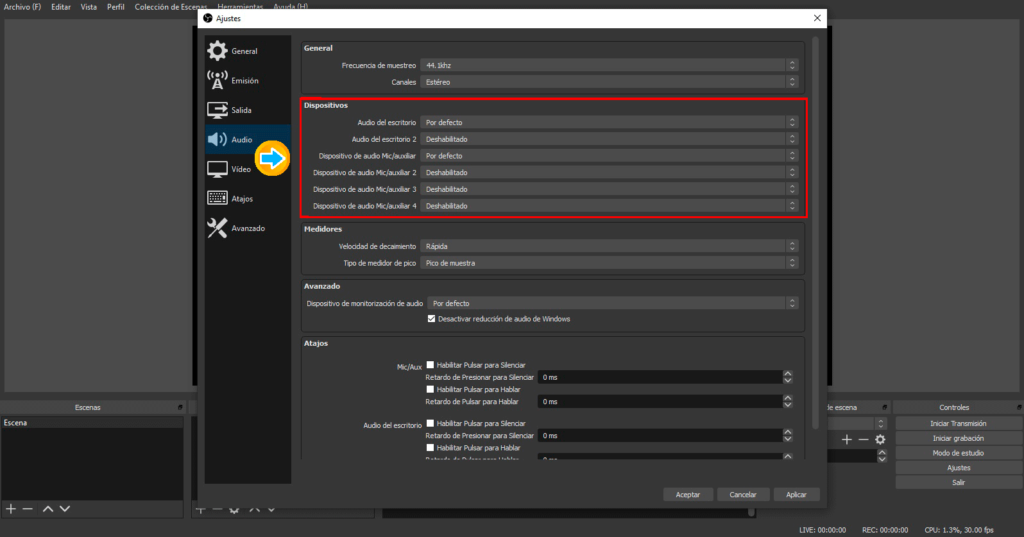
Task: Enable Mic/Aux Habilitar Pulsar para Silenciar
Action: point(431,365)
